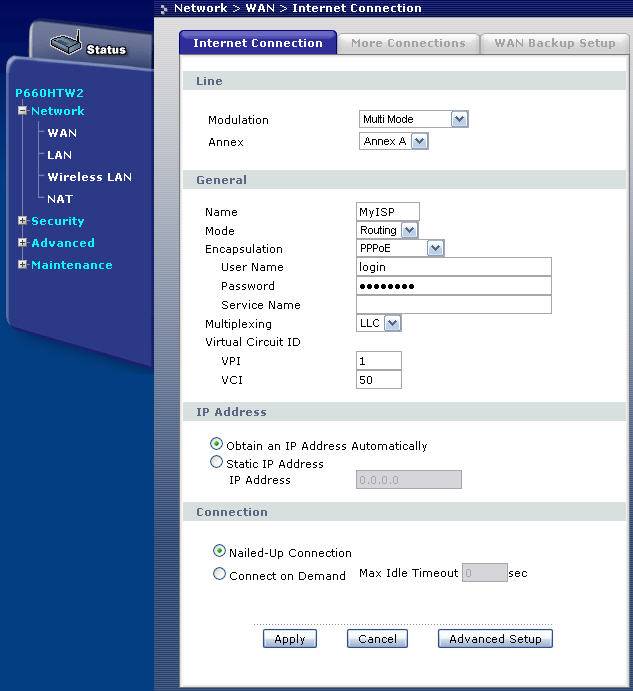Select LAN in the sidebar

(59, 155)
